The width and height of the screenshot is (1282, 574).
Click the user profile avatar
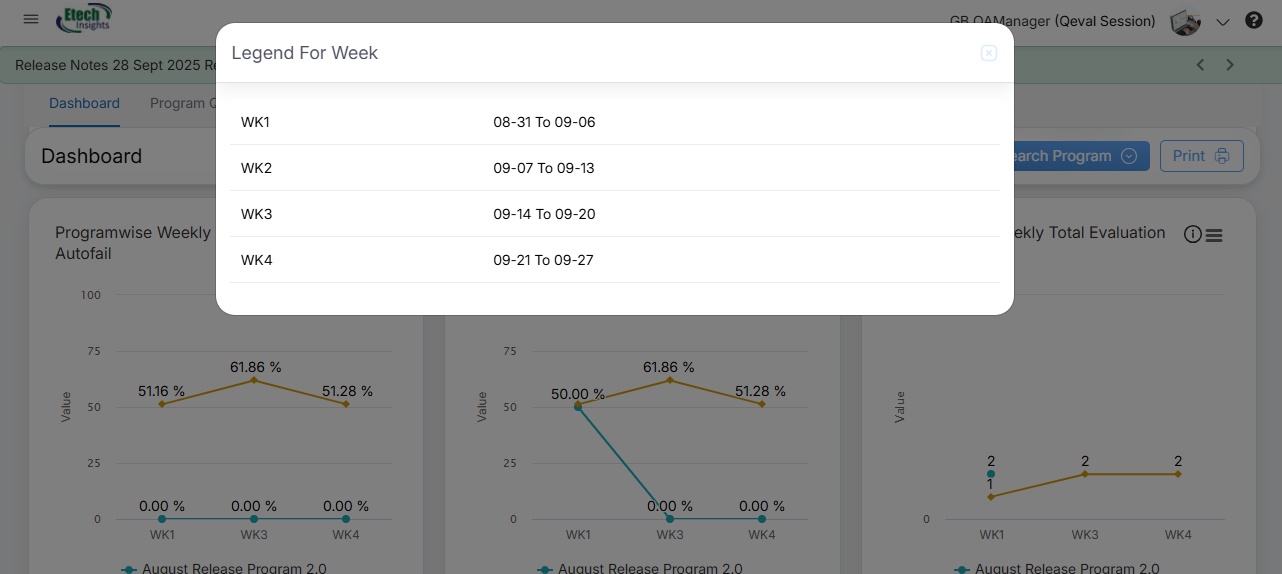[1186, 22]
